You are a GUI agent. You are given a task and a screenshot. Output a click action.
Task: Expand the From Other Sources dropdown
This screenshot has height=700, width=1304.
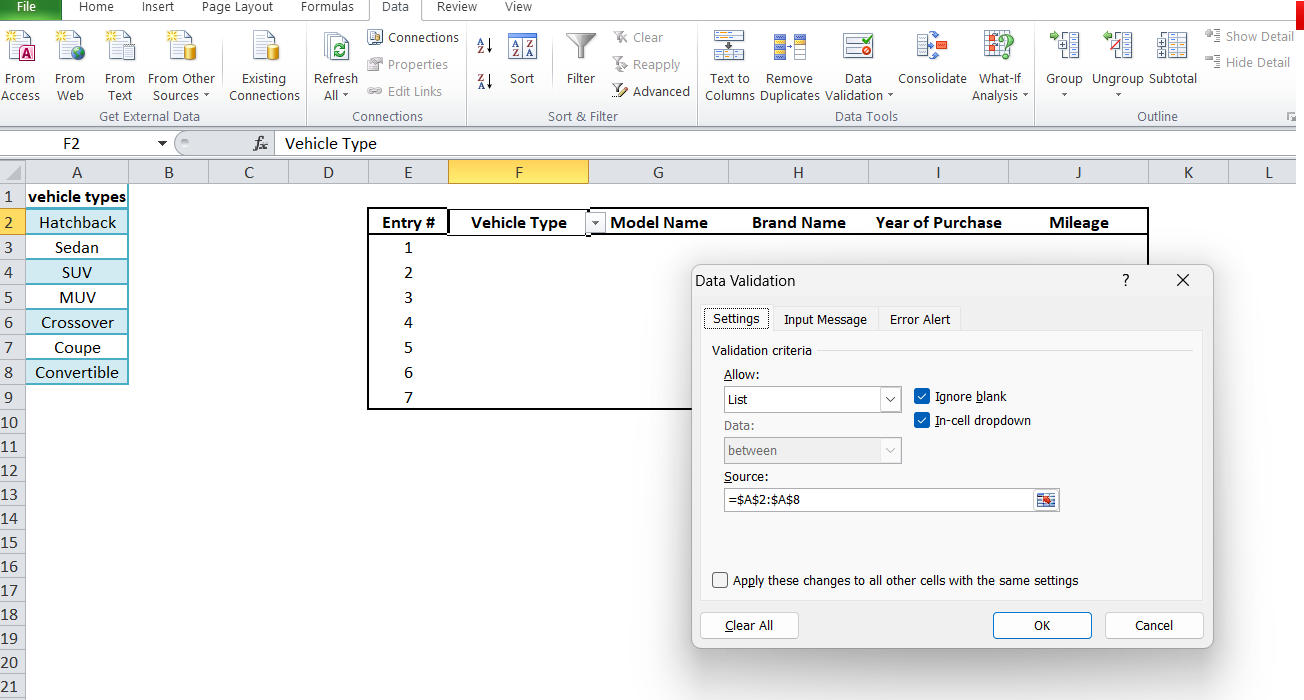206,96
